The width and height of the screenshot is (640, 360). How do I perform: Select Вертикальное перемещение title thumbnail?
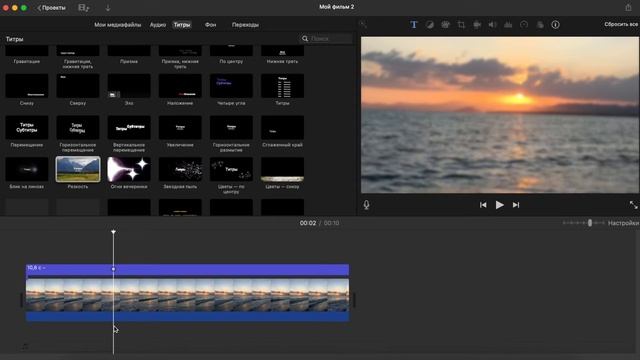[129, 127]
